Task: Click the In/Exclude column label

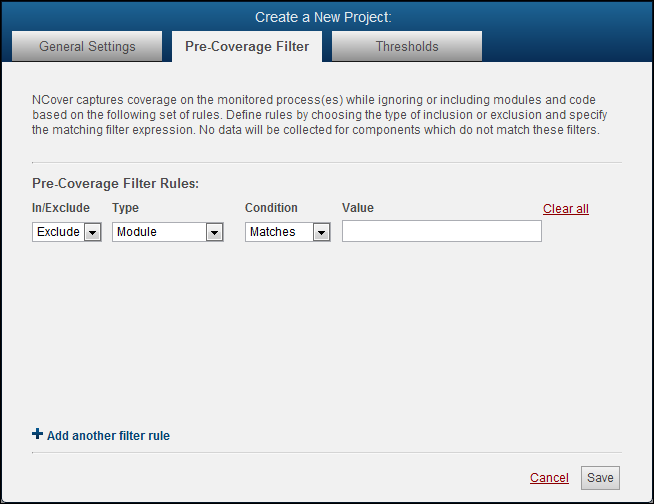Action: [x=61, y=208]
